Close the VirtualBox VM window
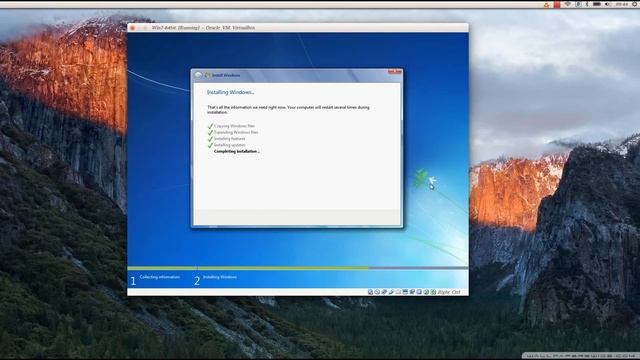Viewport: 640px width, 360px height. coord(132,28)
